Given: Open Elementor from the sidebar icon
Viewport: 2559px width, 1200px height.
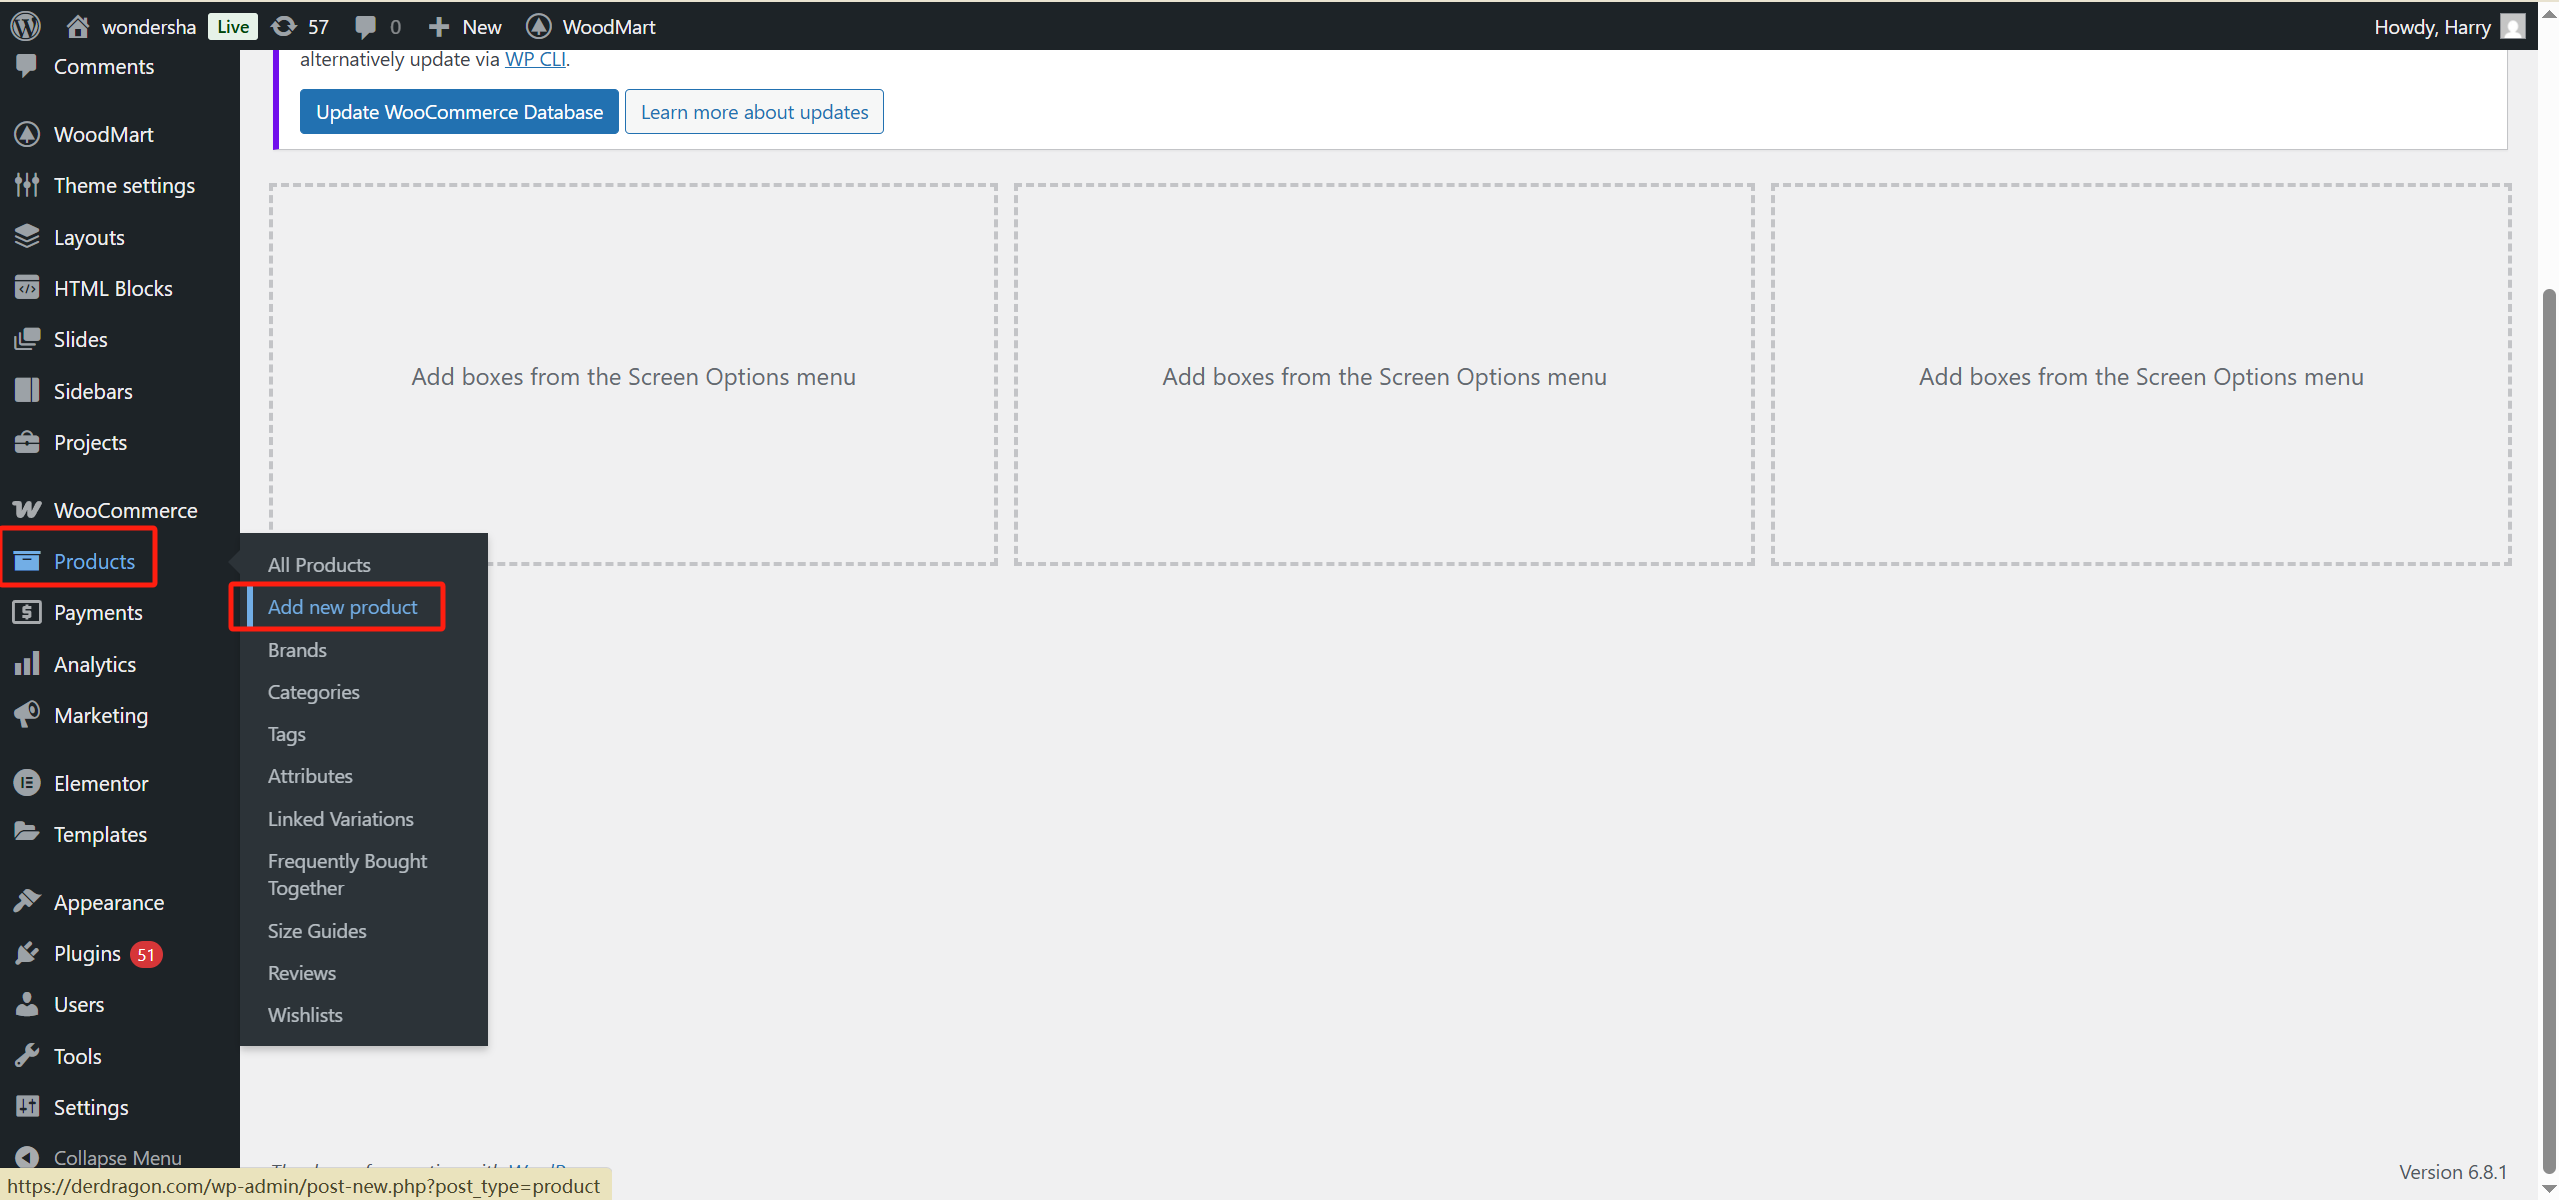Looking at the screenshot, I should (x=26, y=782).
